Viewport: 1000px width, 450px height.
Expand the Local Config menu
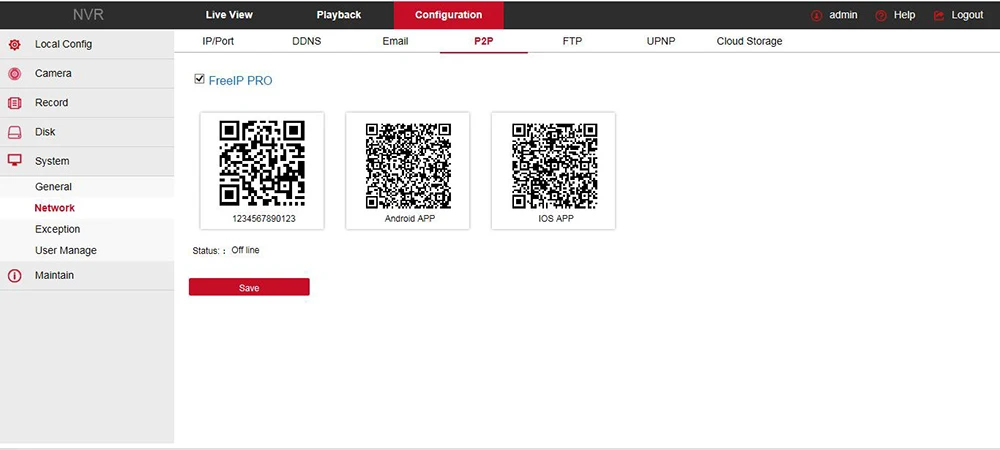(x=87, y=45)
